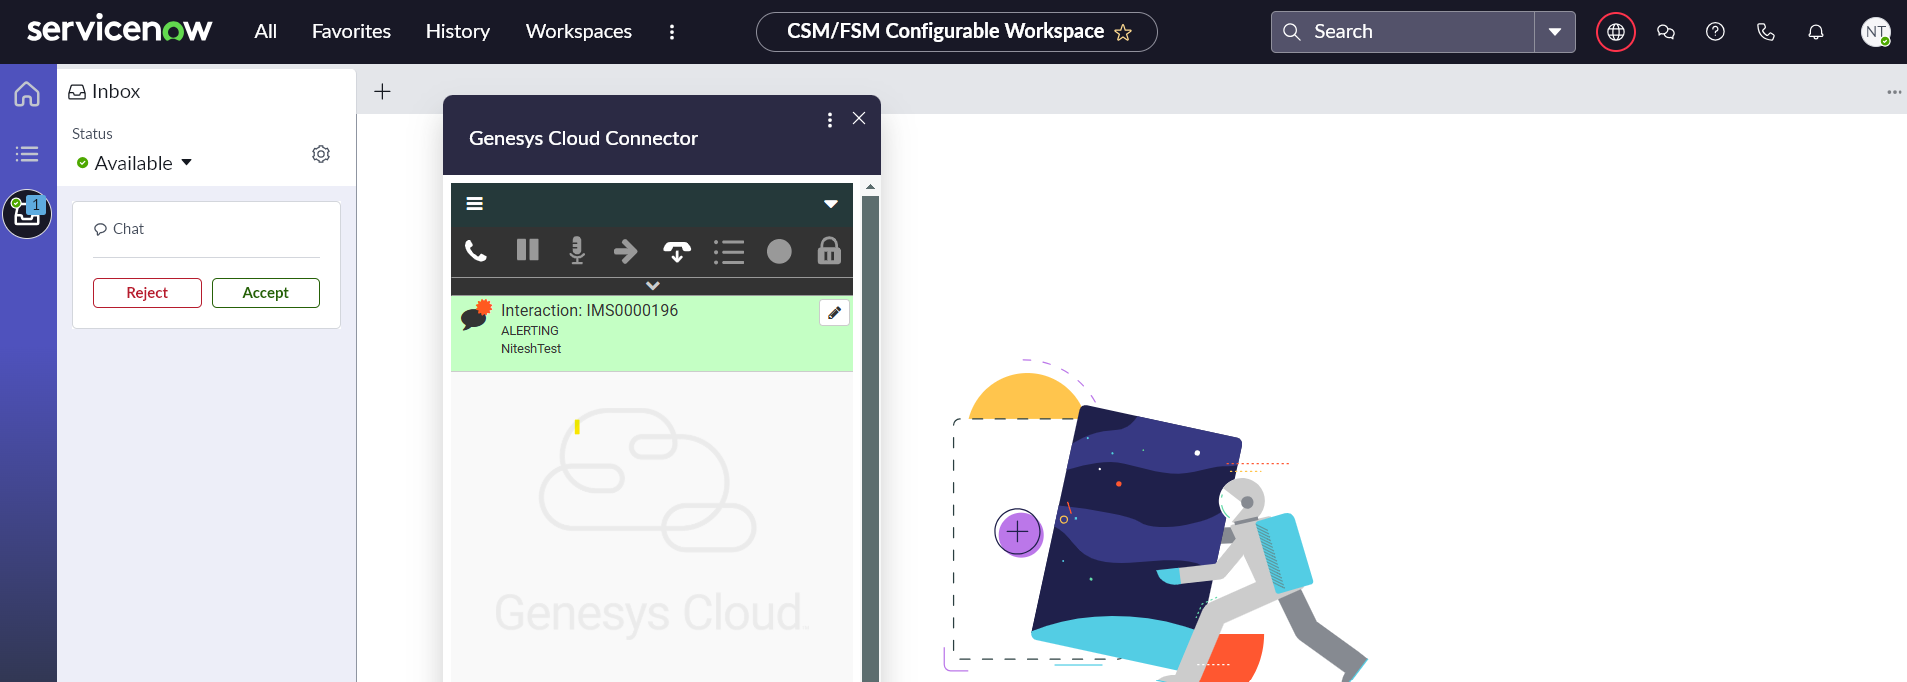
Task: Open notifications bell icon
Action: 1816,32
